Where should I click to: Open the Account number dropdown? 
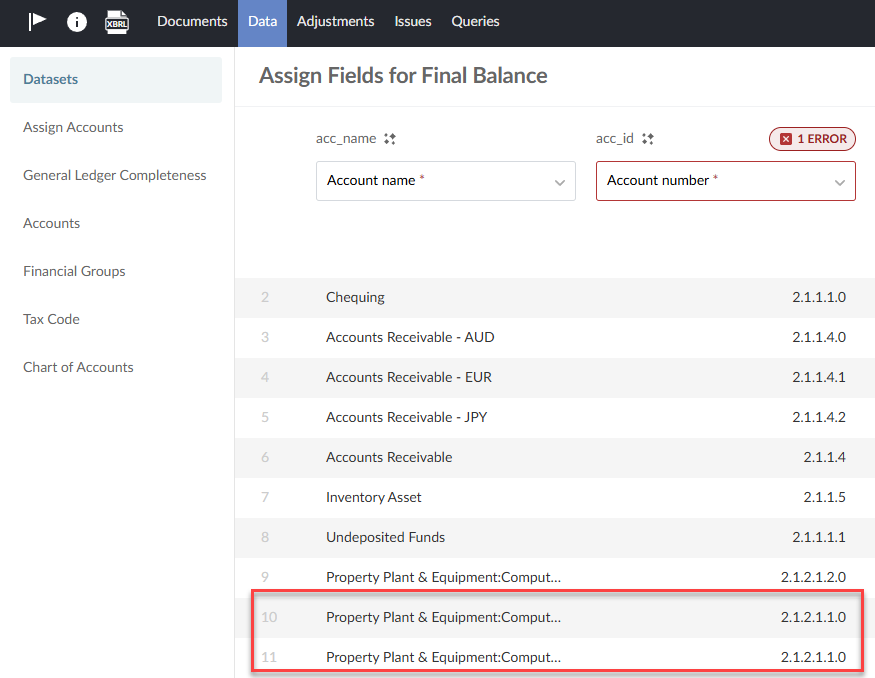coord(725,181)
